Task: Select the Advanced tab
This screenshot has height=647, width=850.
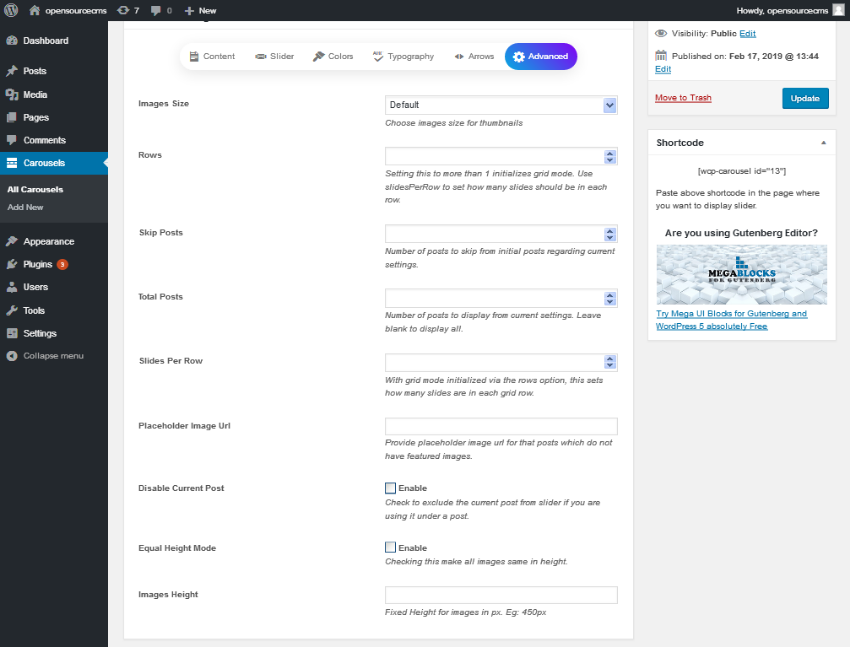Action: pos(540,56)
